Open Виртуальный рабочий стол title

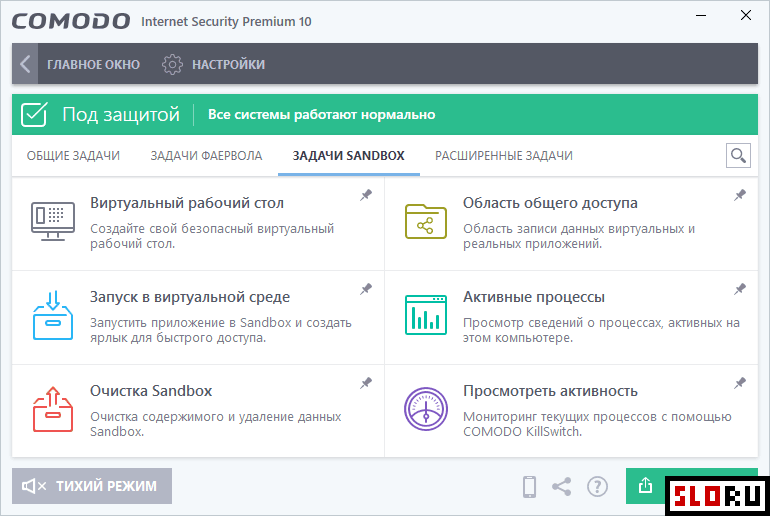(x=187, y=203)
